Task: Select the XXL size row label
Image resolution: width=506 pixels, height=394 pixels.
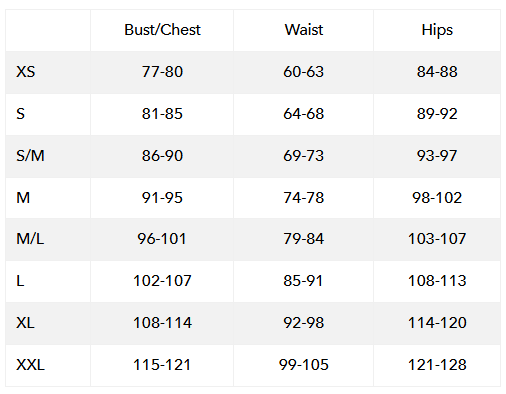Action: pos(30,365)
